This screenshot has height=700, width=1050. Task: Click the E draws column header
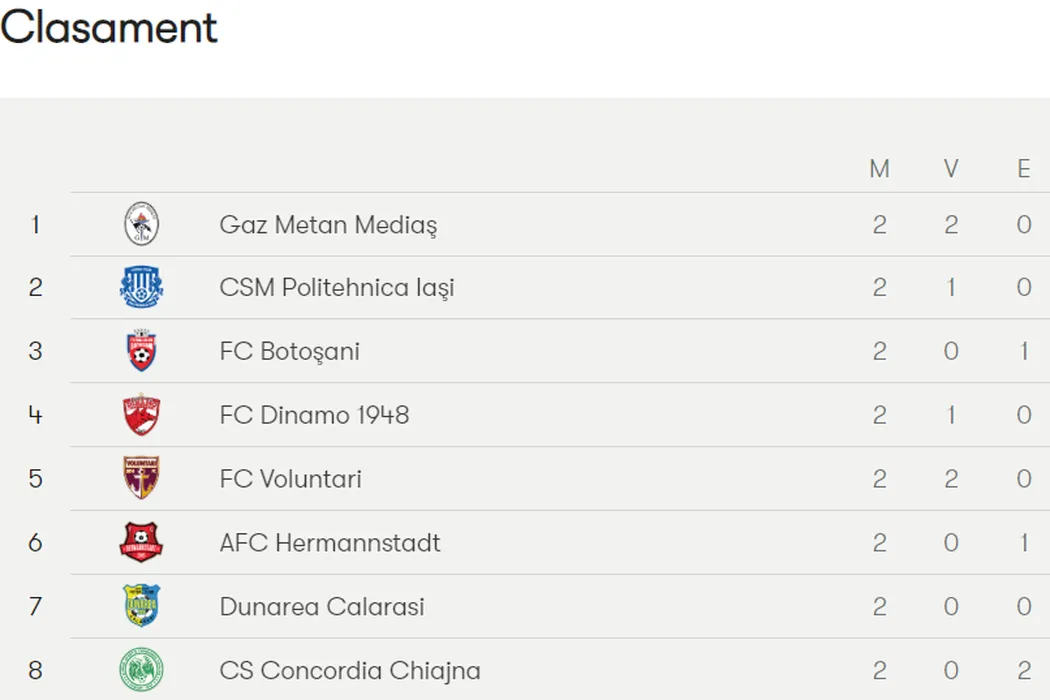1023,169
